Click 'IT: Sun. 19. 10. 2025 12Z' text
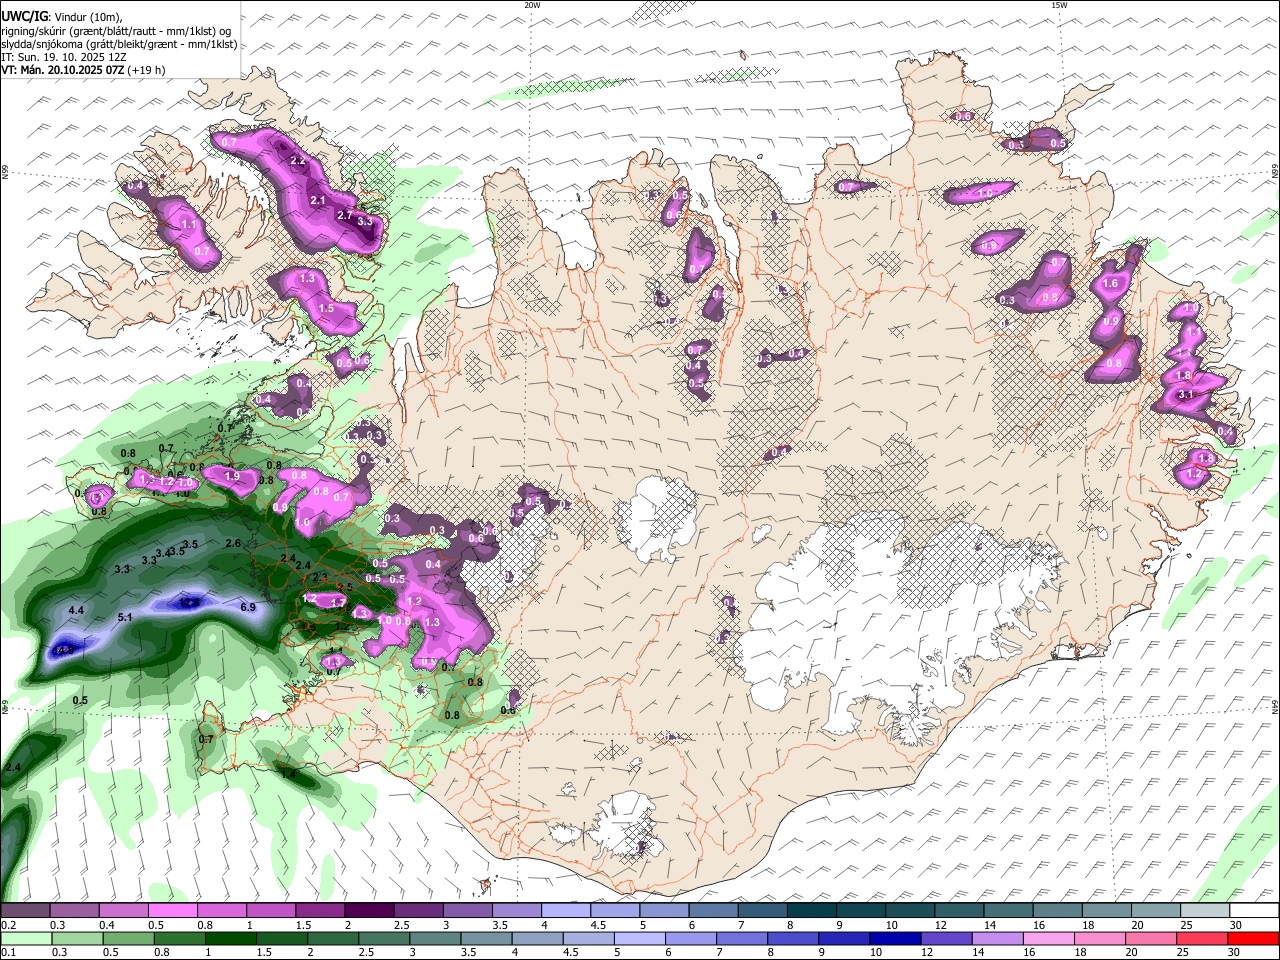This screenshot has height=960, width=1280. (x=63, y=57)
